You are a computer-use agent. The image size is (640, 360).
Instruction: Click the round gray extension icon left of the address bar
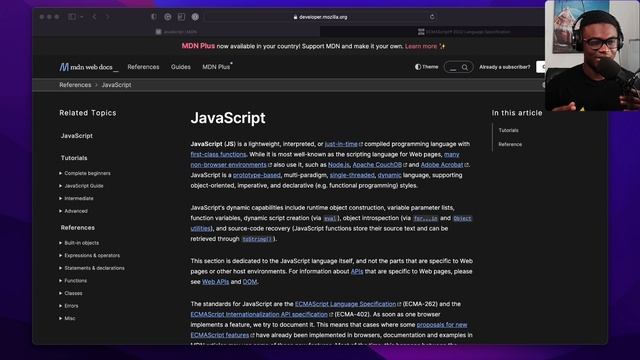(195, 17)
